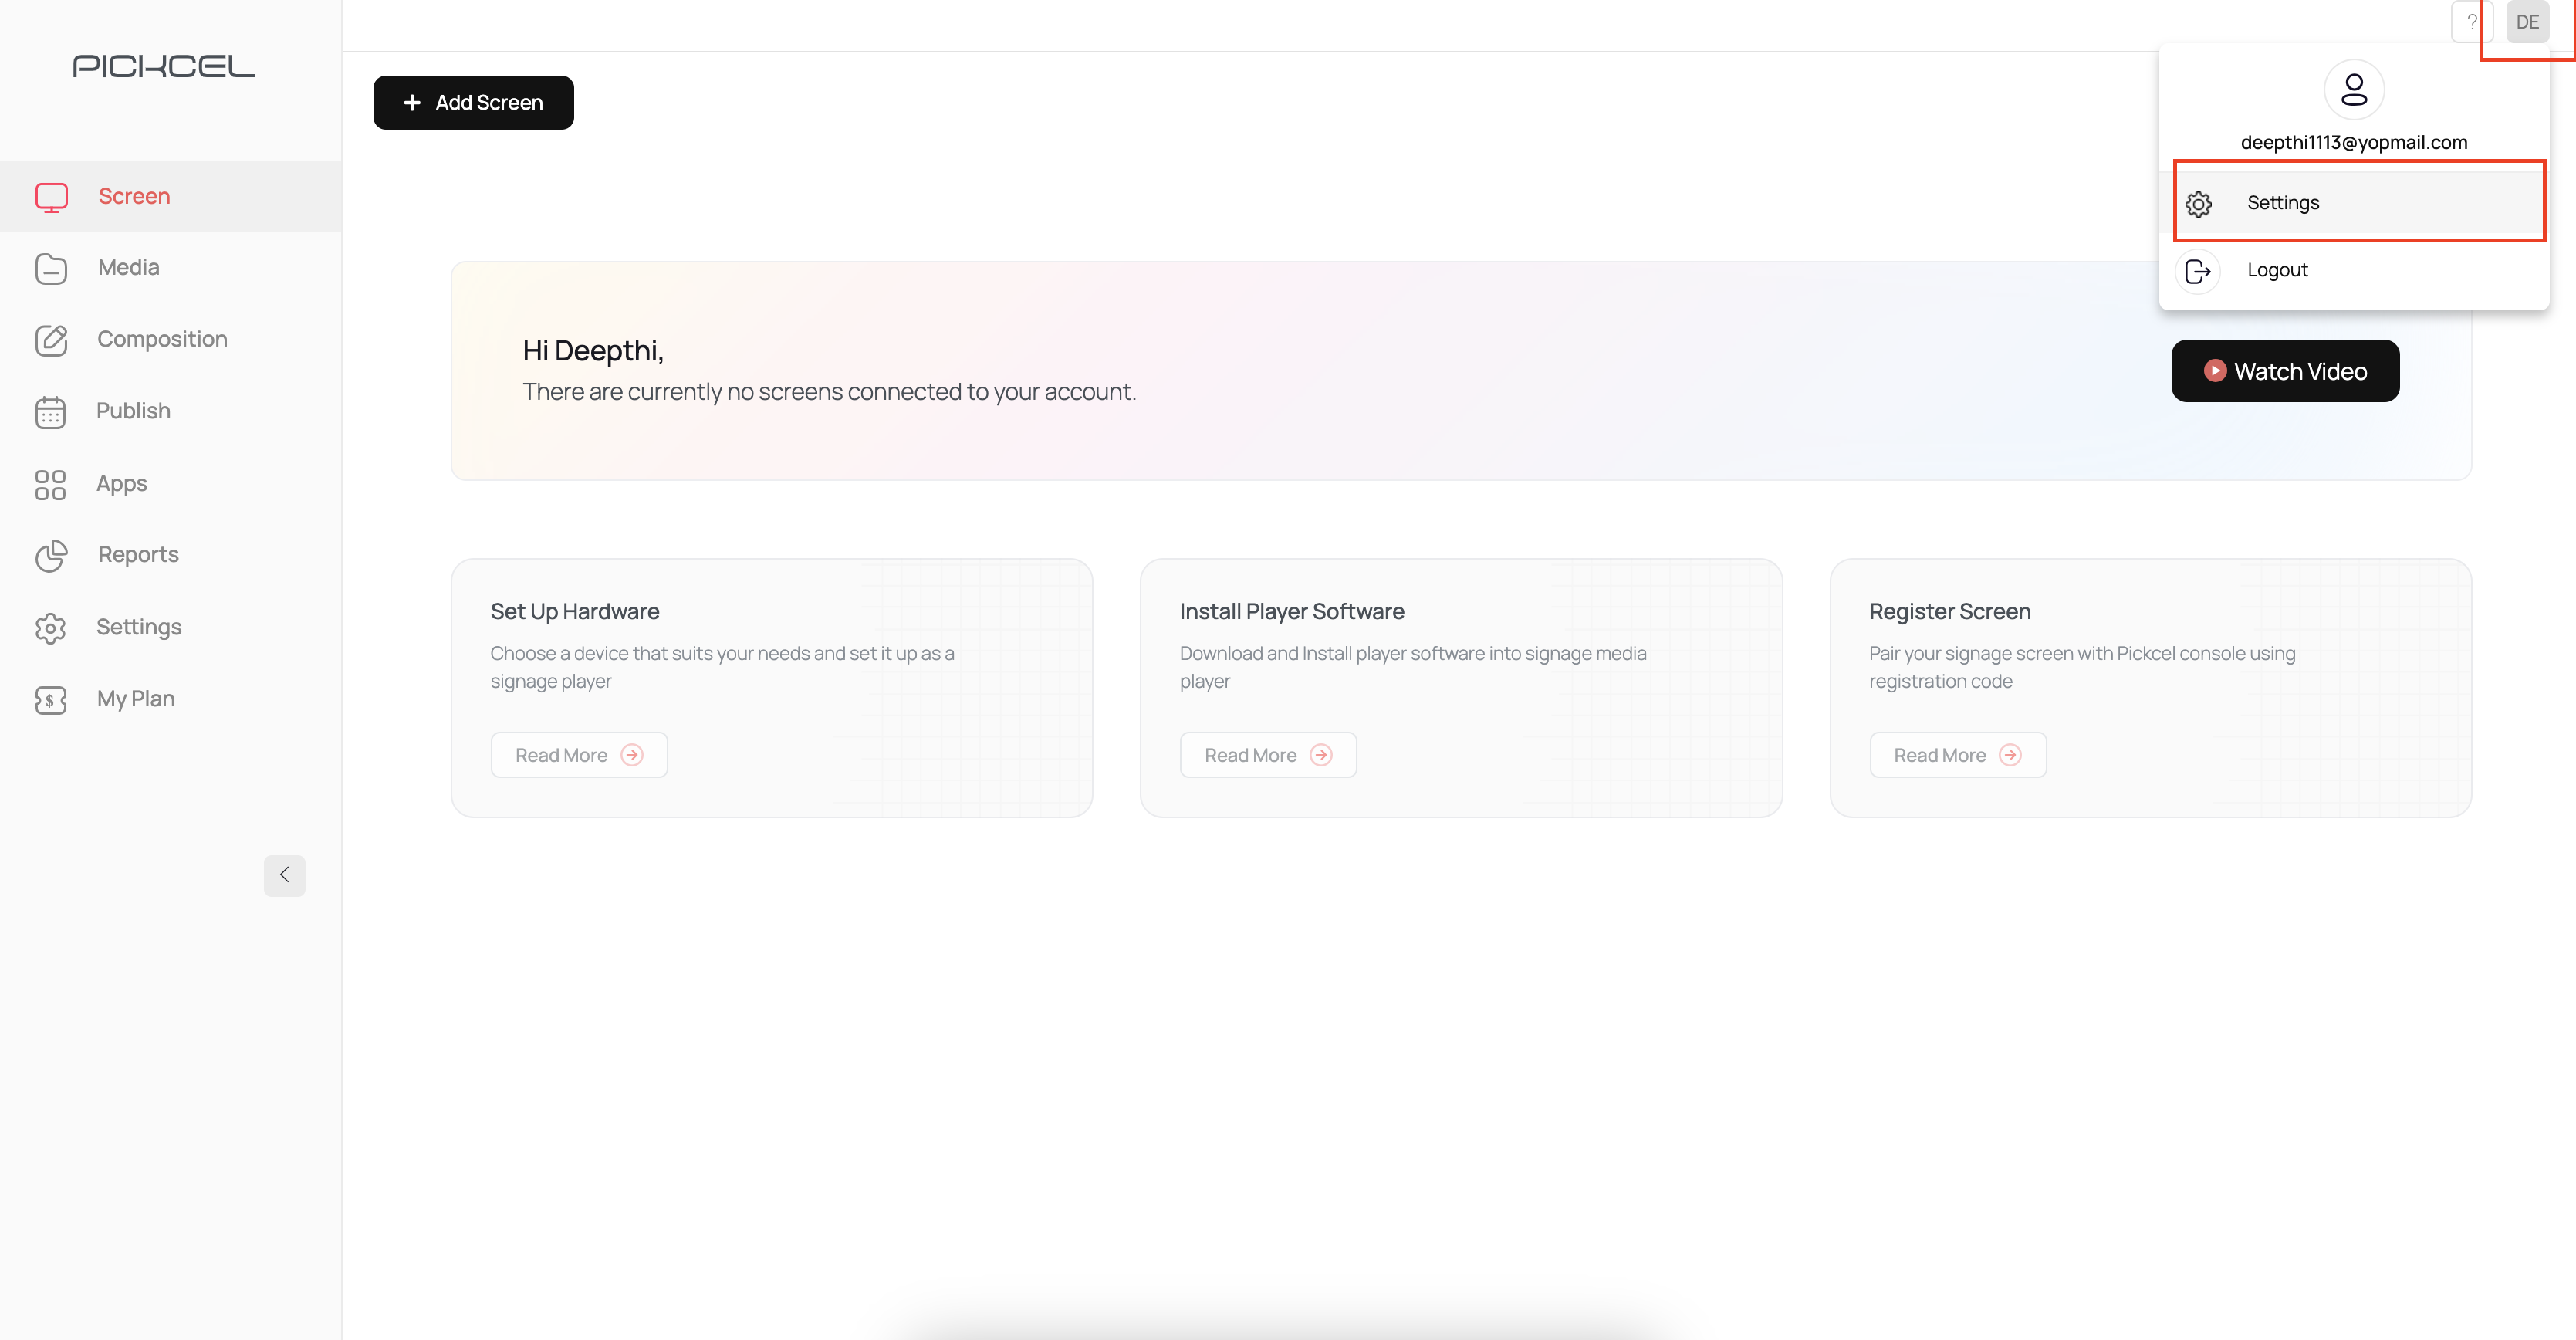The height and width of the screenshot is (1340, 2576).
Task: Click the Reports pie chart icon
Action: tap(51, 555)
